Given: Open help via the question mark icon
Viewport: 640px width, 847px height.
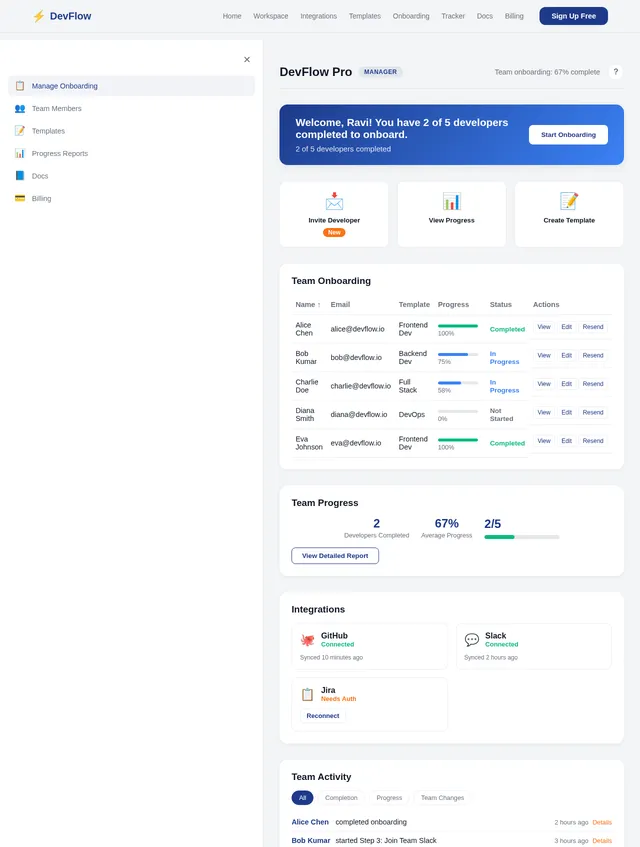Looking at the screenshot, I should click(616, 72).
